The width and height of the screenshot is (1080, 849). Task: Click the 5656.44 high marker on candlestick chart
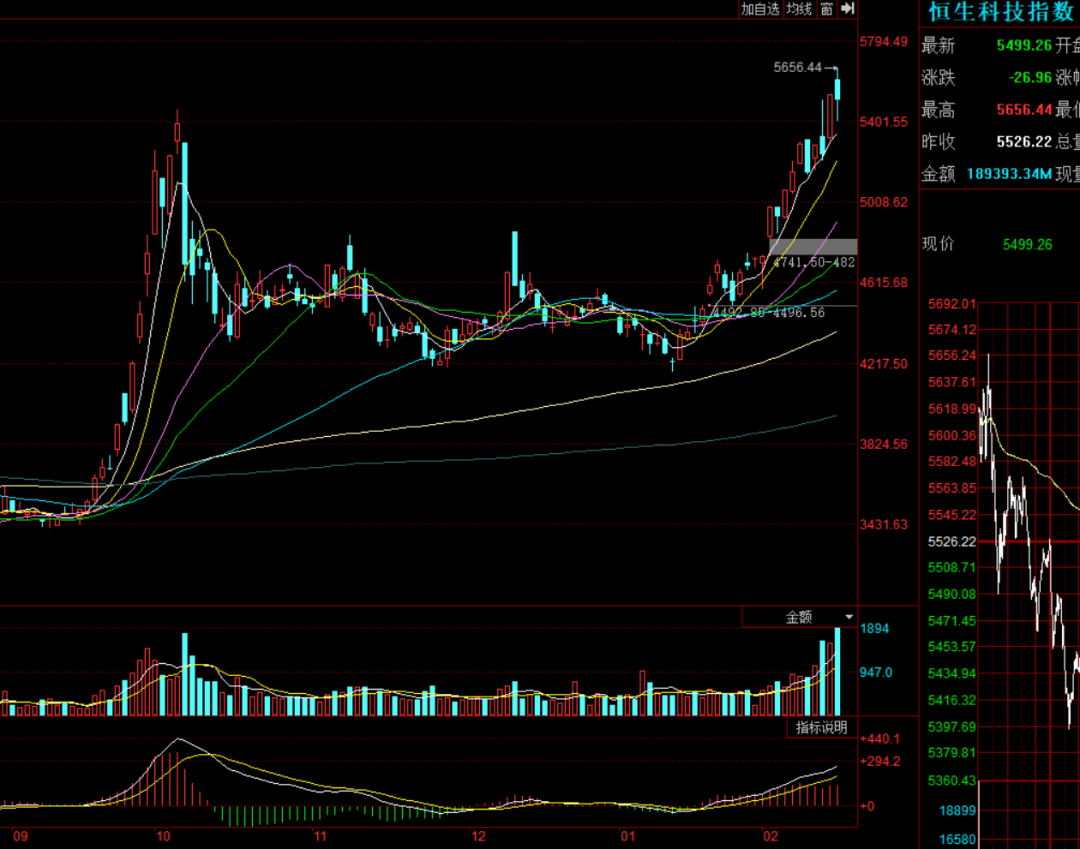pos(798,68)
